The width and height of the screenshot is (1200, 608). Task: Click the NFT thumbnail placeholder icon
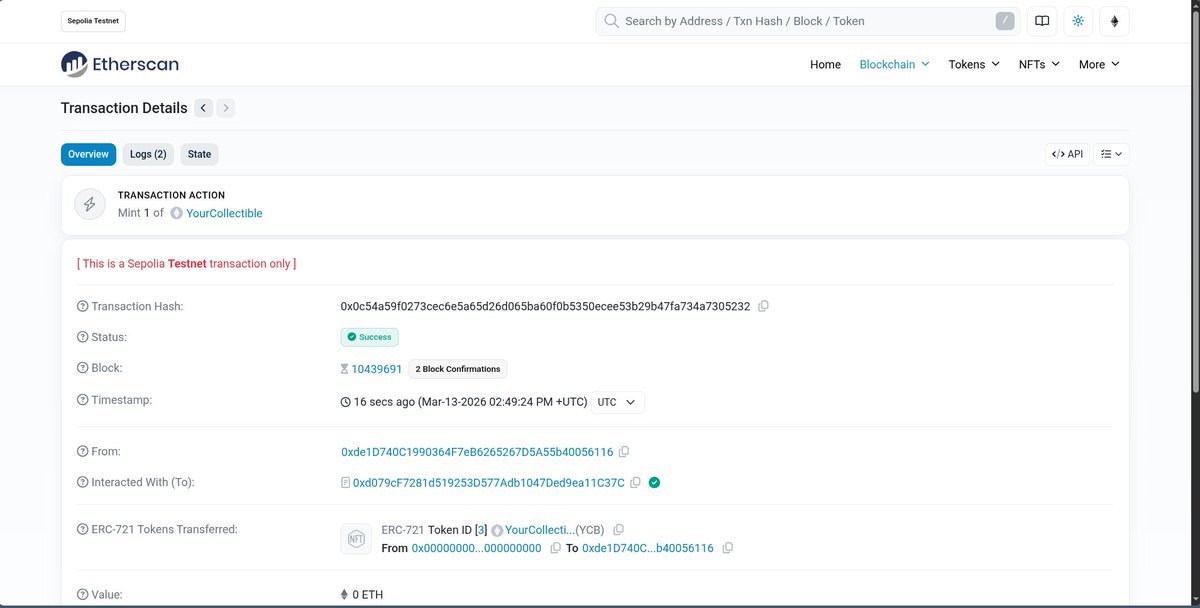(356, 538)
